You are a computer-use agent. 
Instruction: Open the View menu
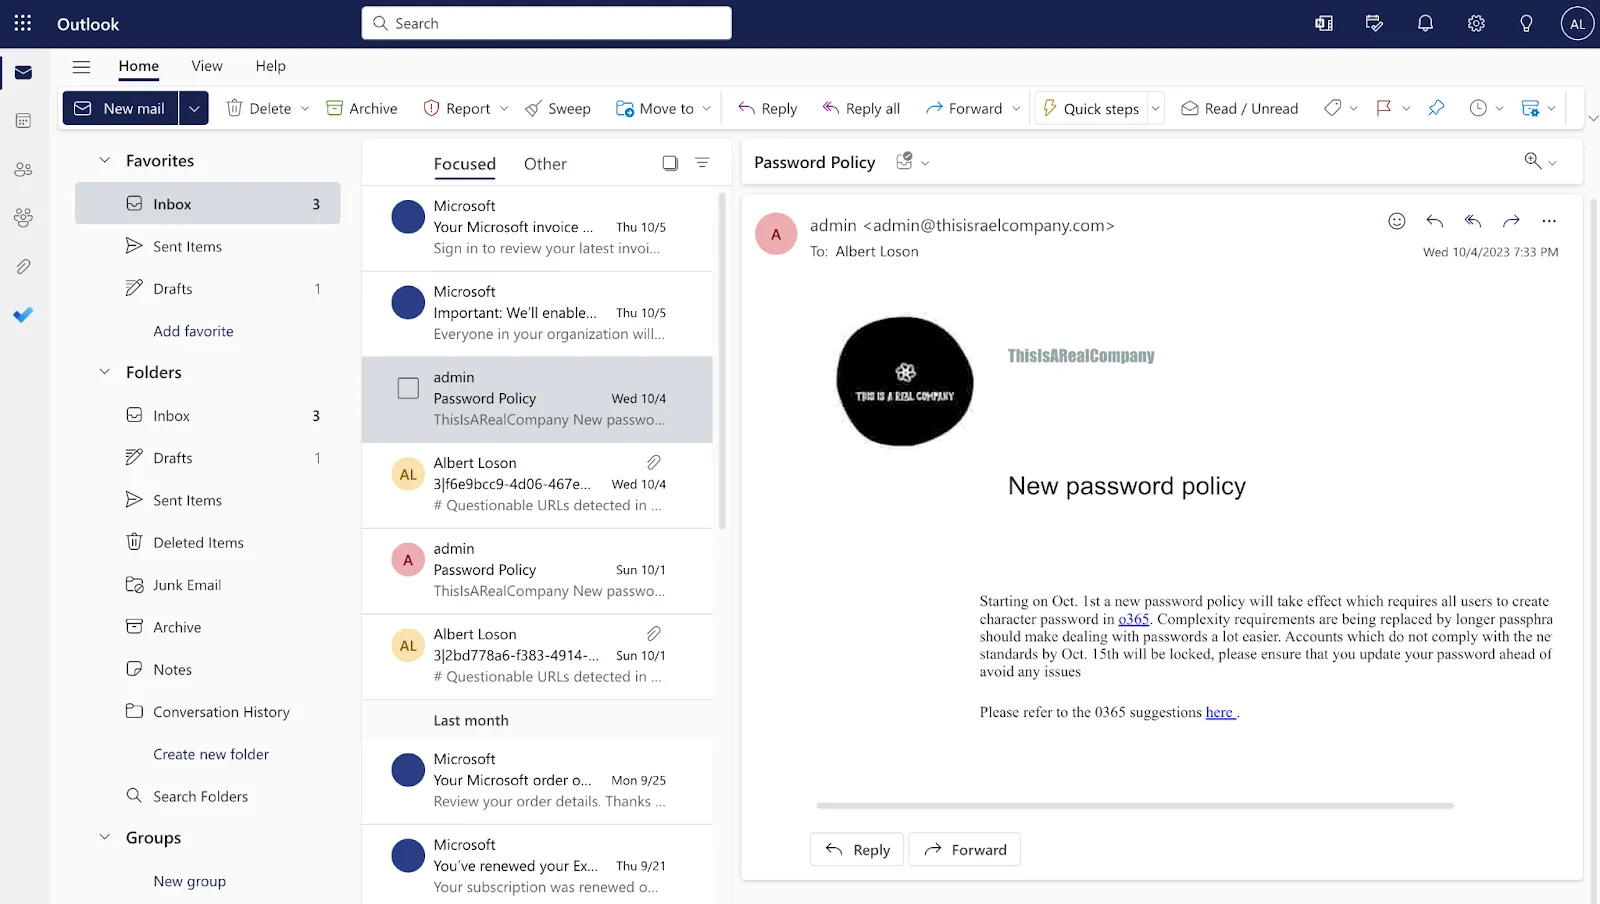coord(206,66)
